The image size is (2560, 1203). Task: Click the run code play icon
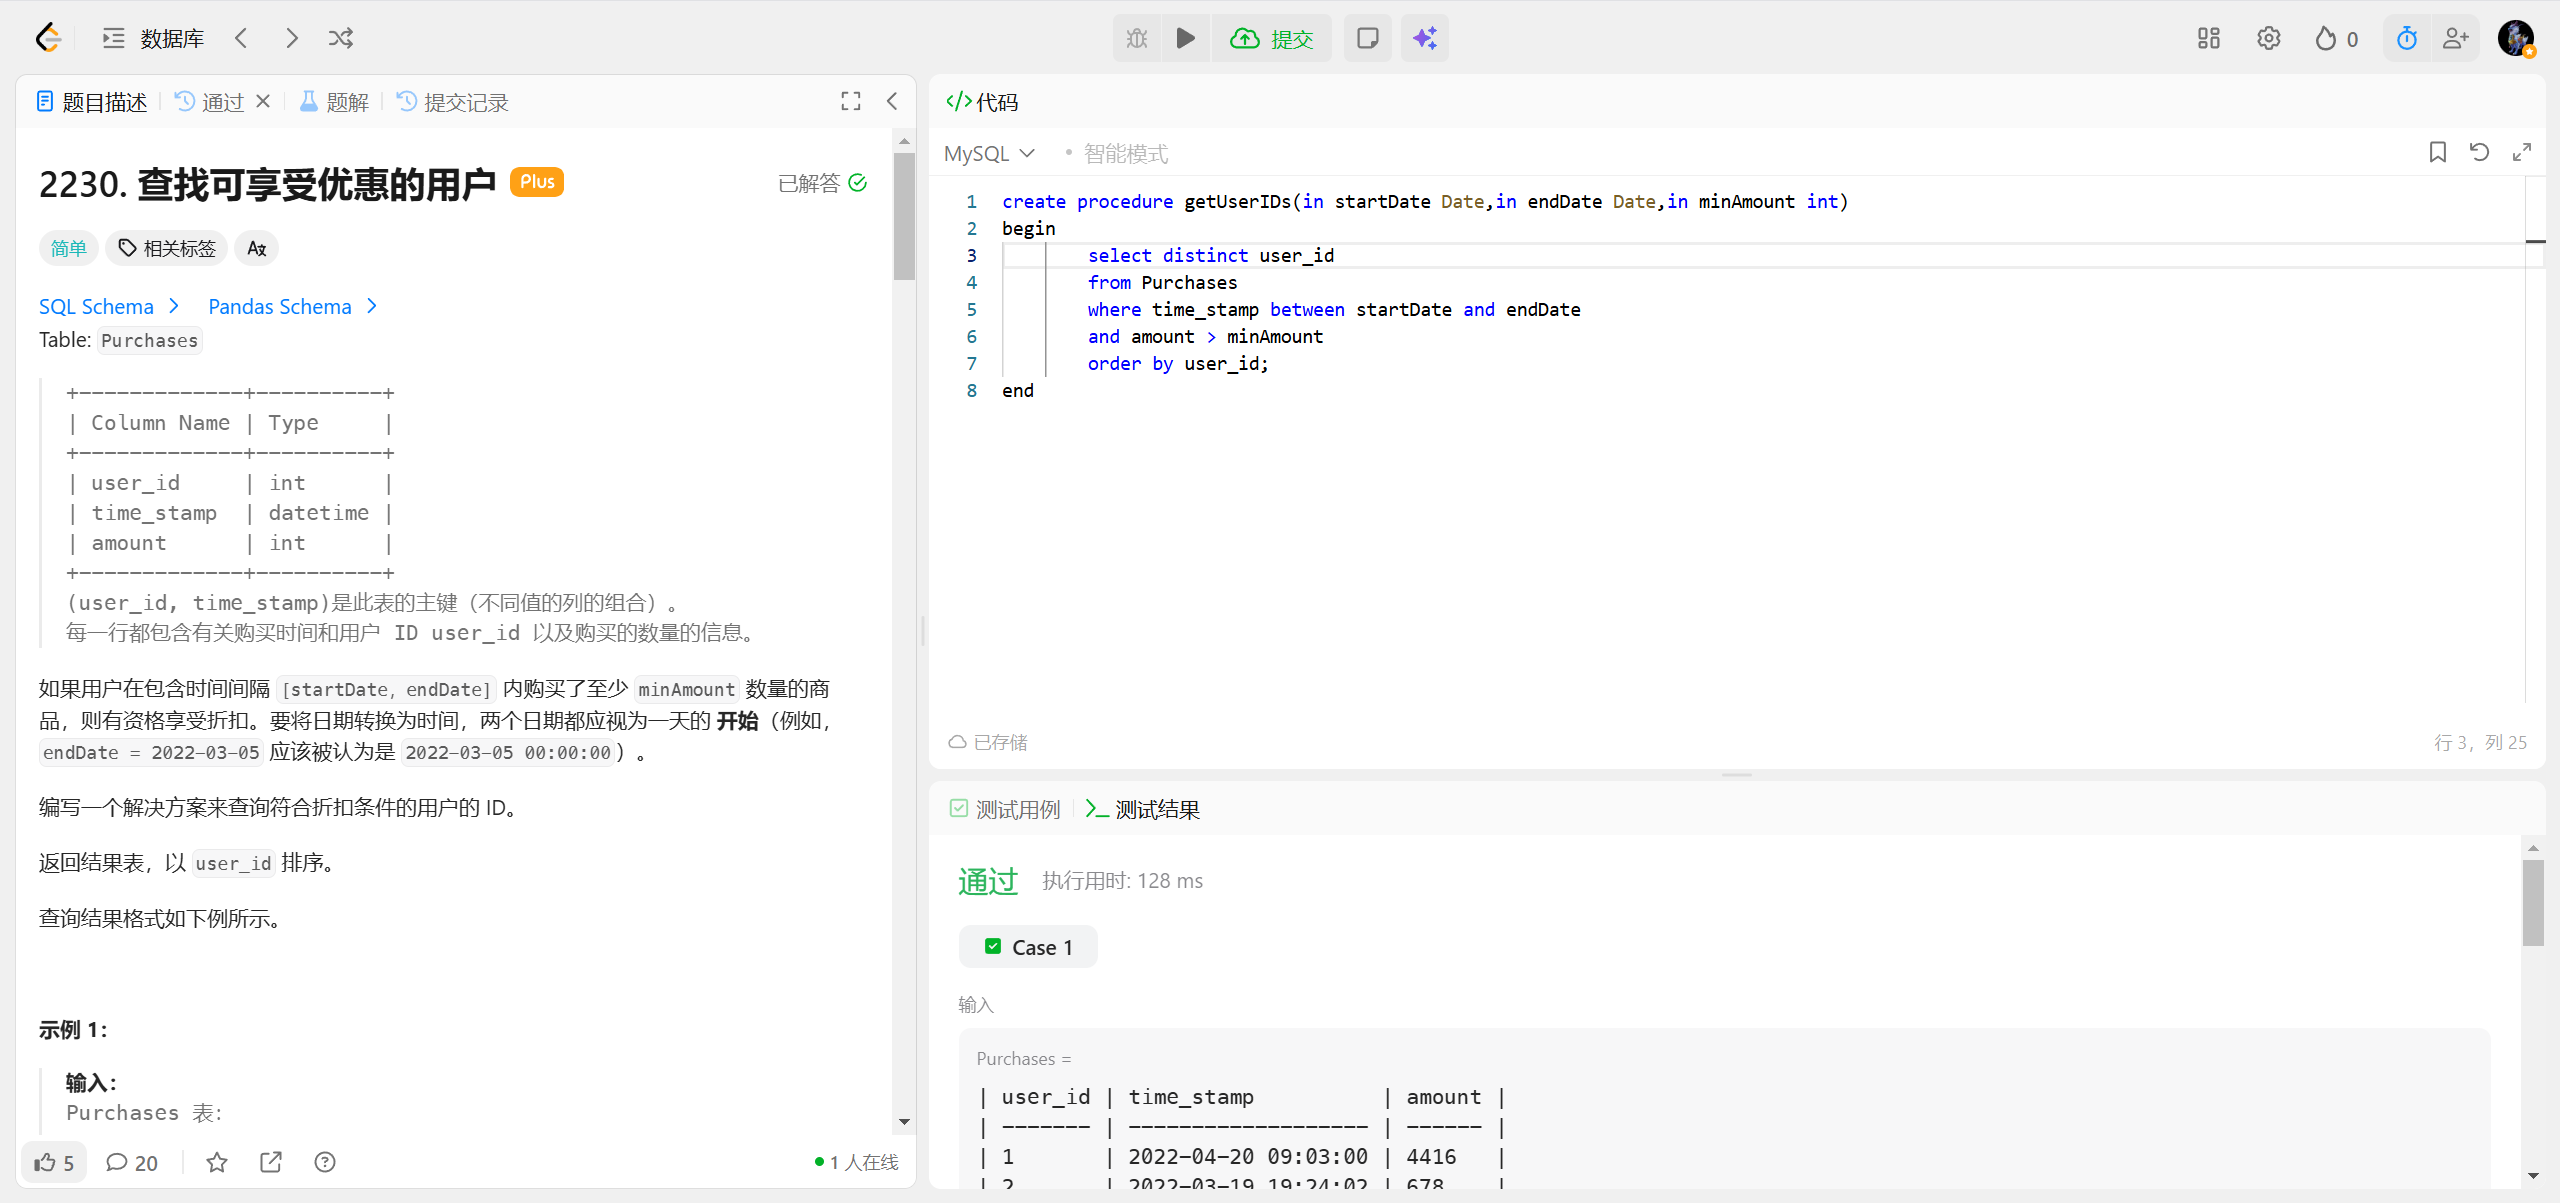tap(1185, 38)
